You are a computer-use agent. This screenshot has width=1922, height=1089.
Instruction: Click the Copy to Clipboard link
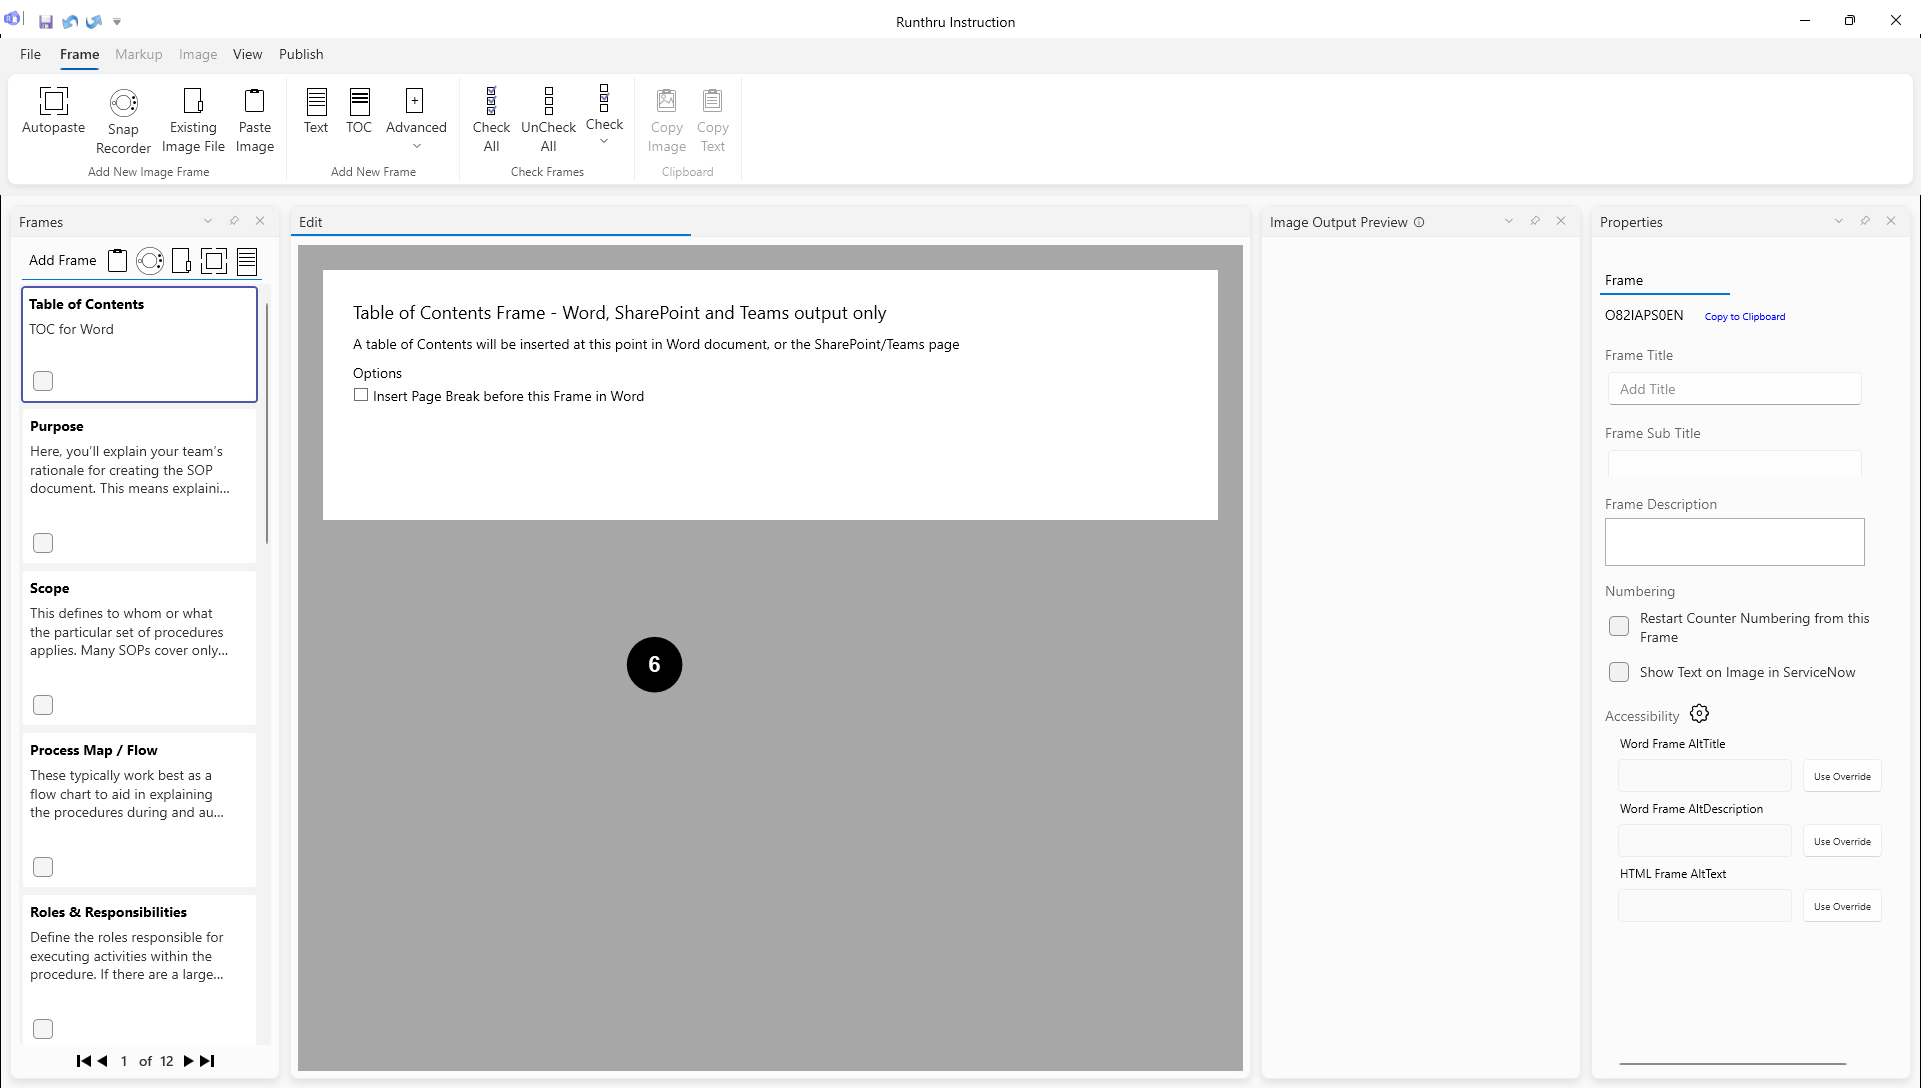1744,316
